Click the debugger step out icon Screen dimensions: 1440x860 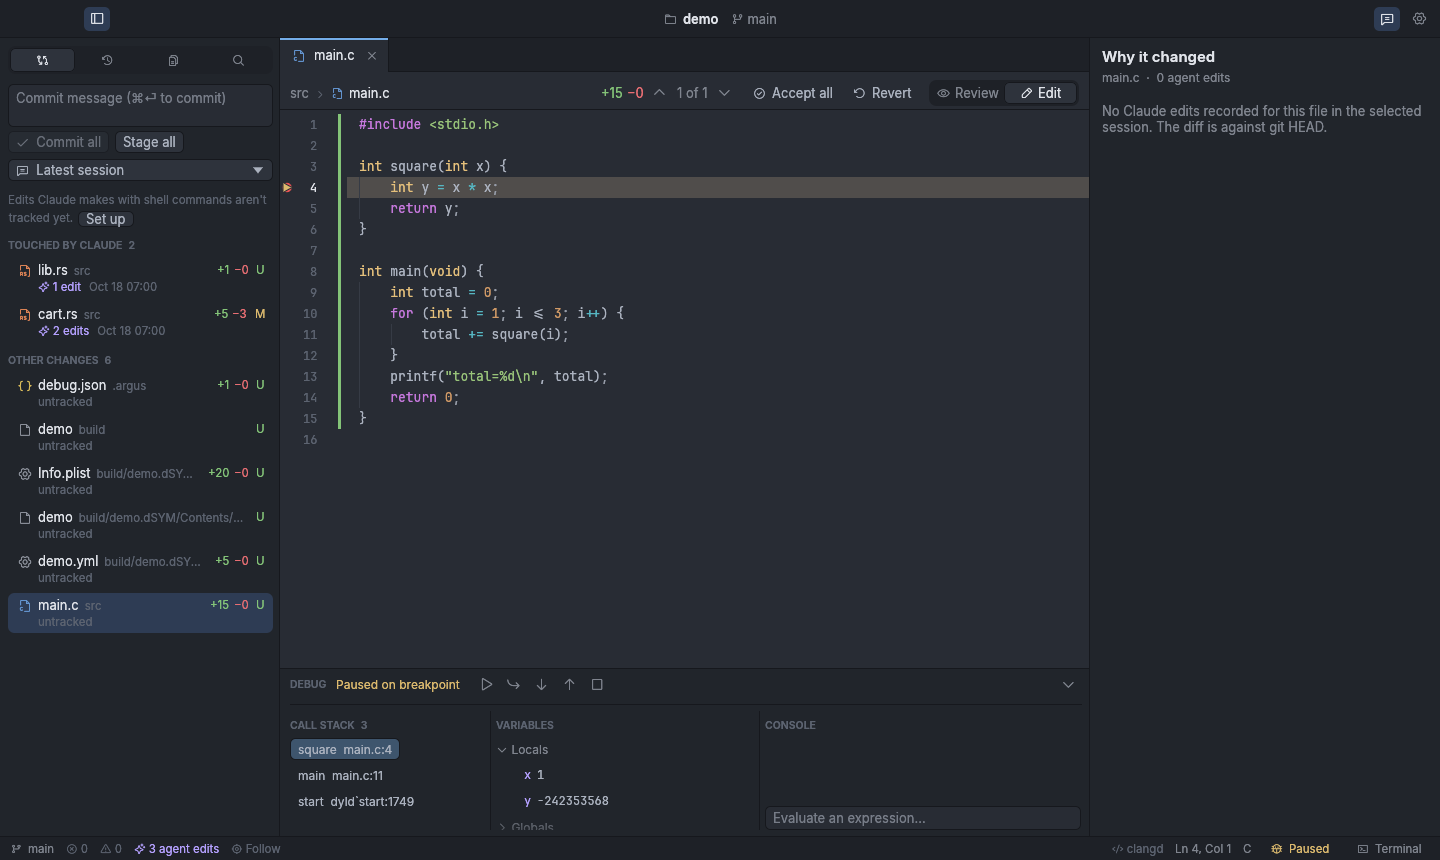pyautogui.click(x=569, y=685)
